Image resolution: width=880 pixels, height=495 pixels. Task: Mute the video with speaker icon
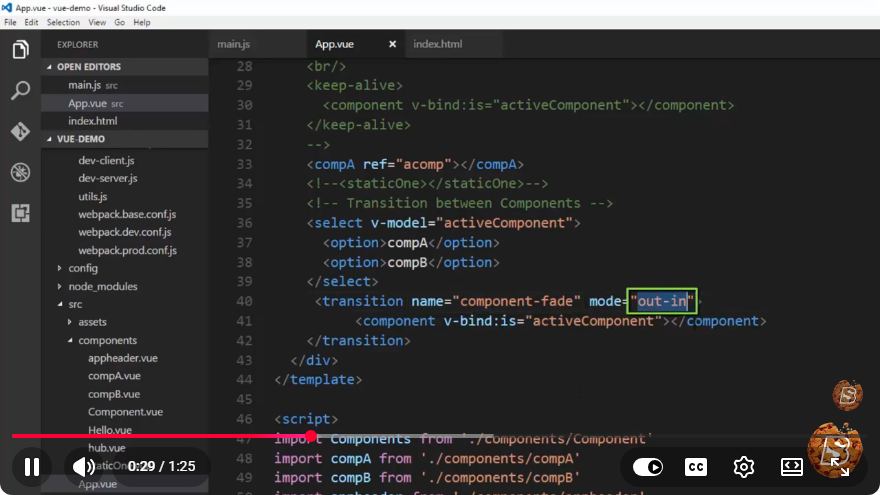84,466
